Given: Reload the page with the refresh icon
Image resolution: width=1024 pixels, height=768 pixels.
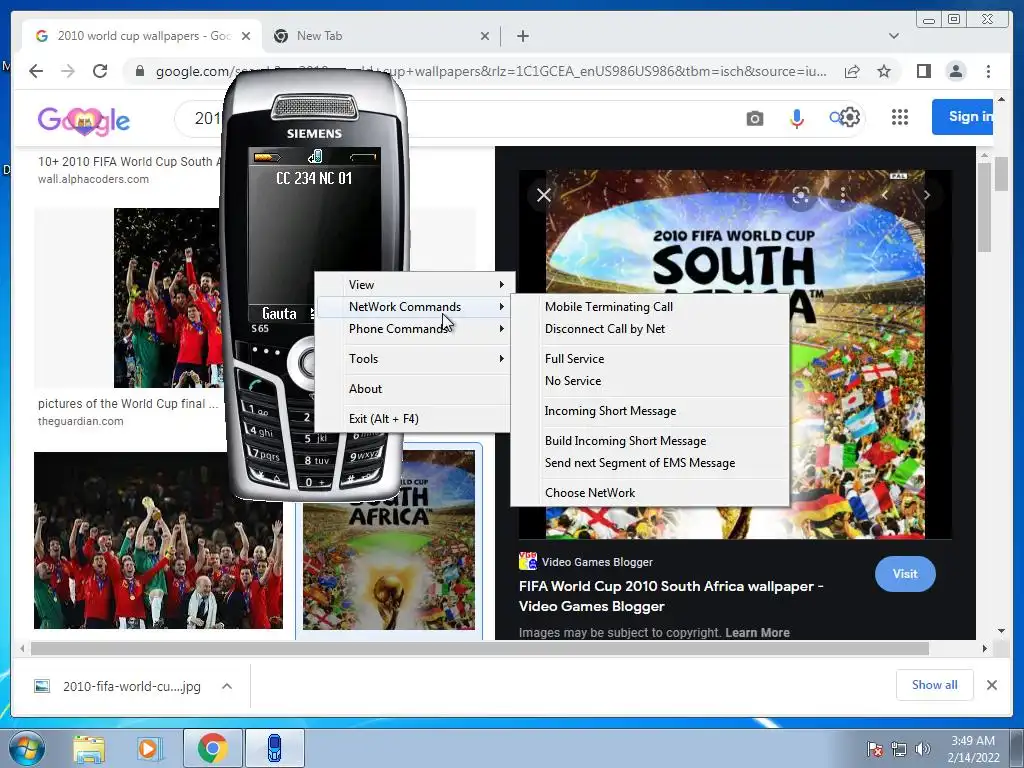Looking at the screenshot, I should click(100, 71).
